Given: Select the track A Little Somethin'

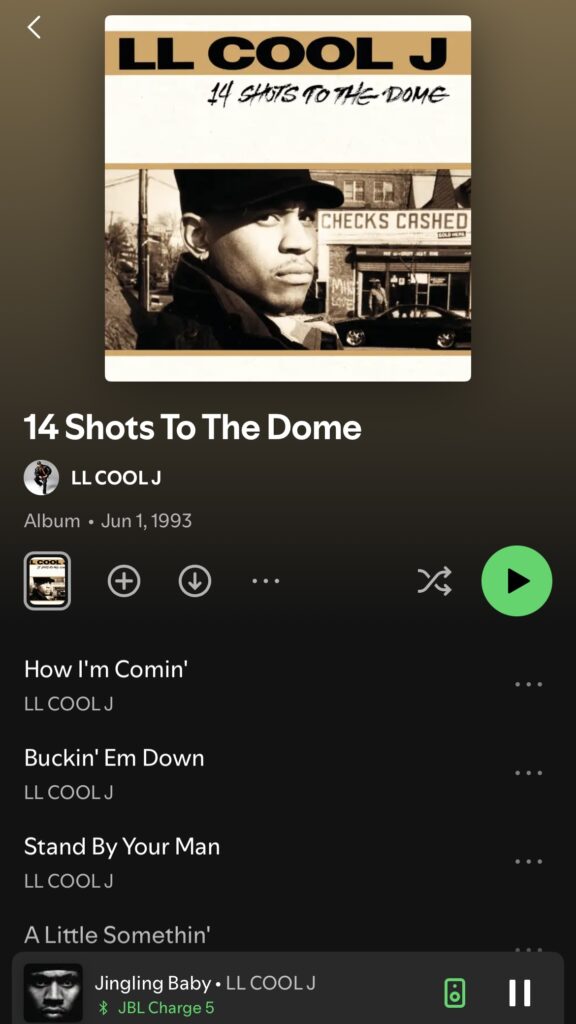Looking at the screenshot, I should pos(118,935).
